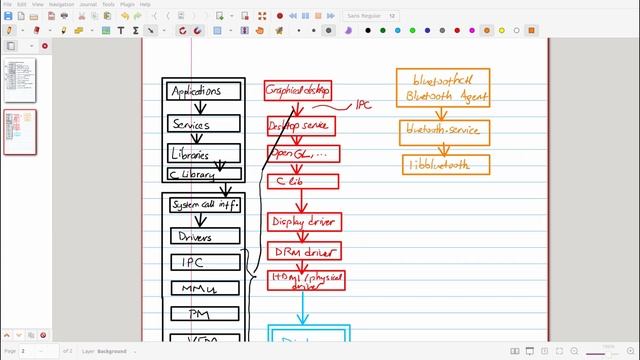Open a file from the toolbar

[34, 16]
